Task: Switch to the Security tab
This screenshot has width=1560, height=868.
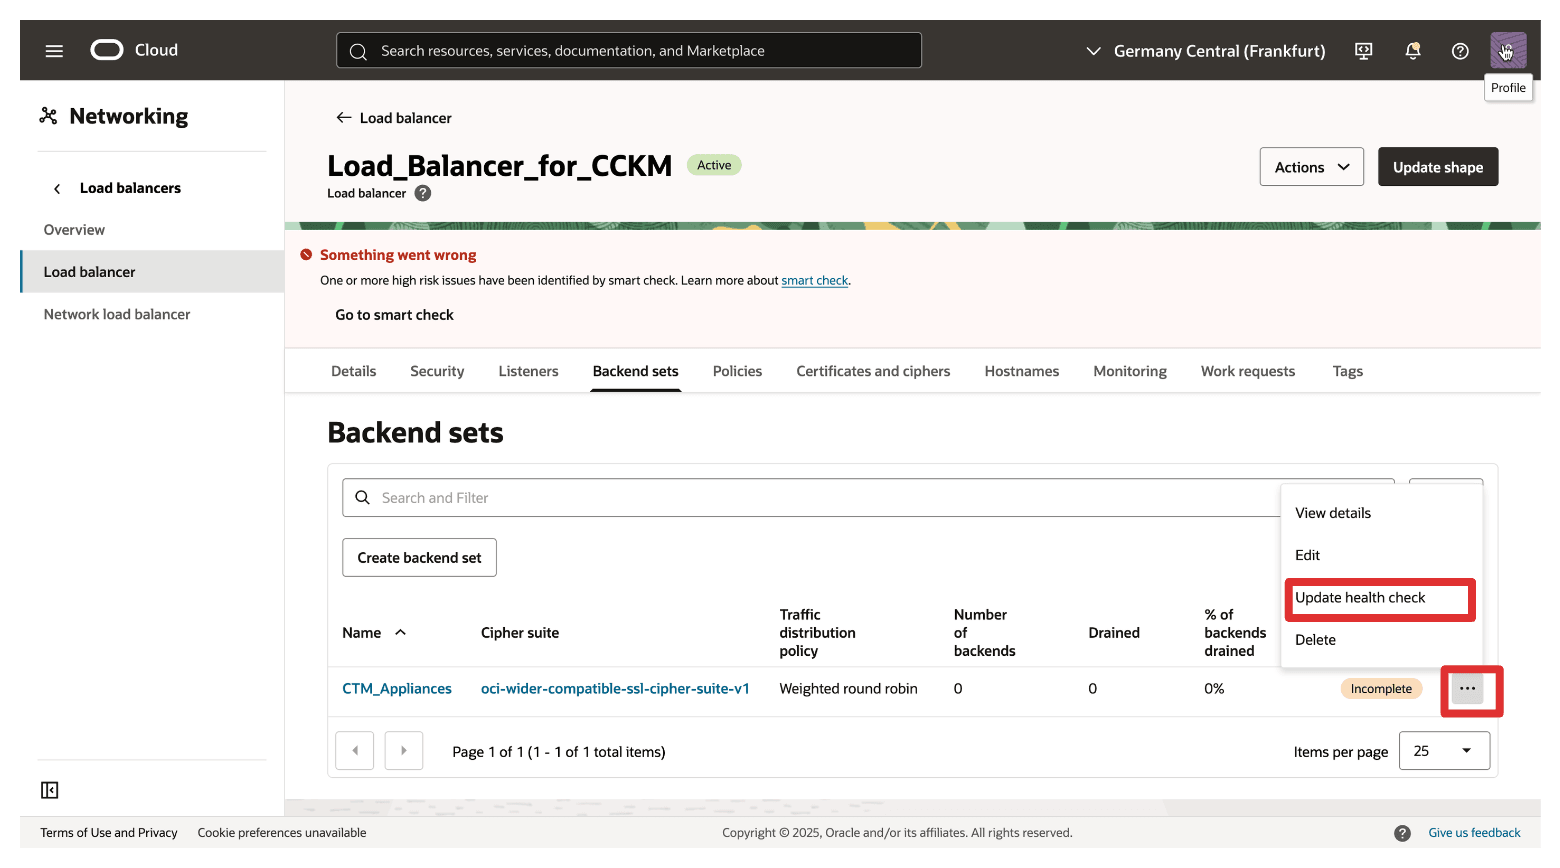Action: (437, 371)
